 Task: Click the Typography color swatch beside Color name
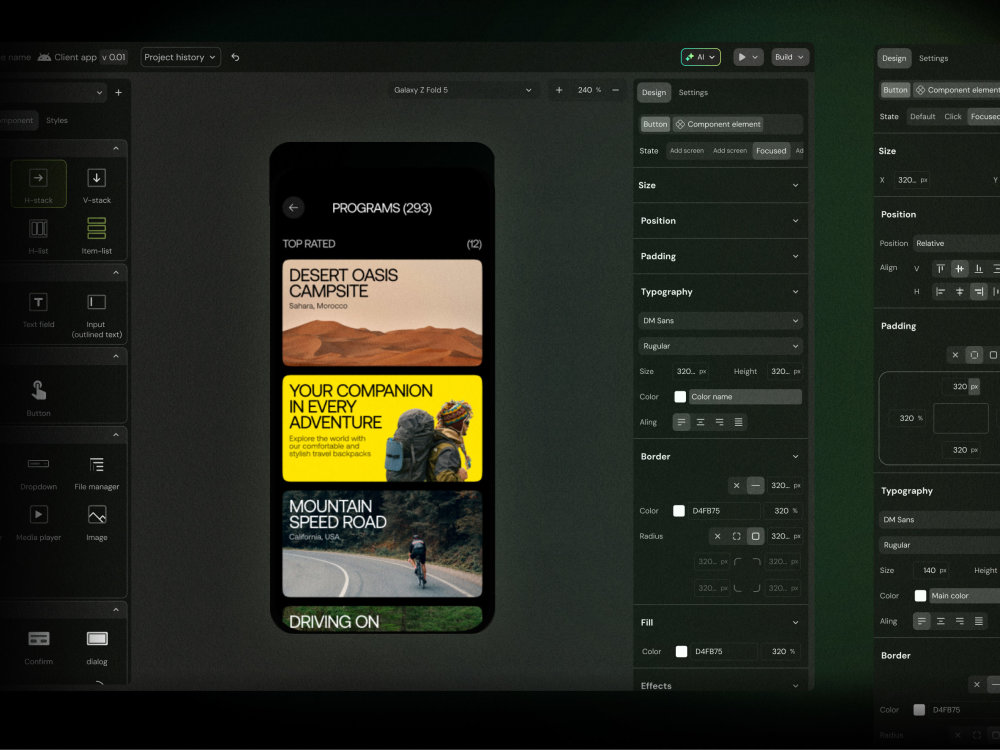680,397
